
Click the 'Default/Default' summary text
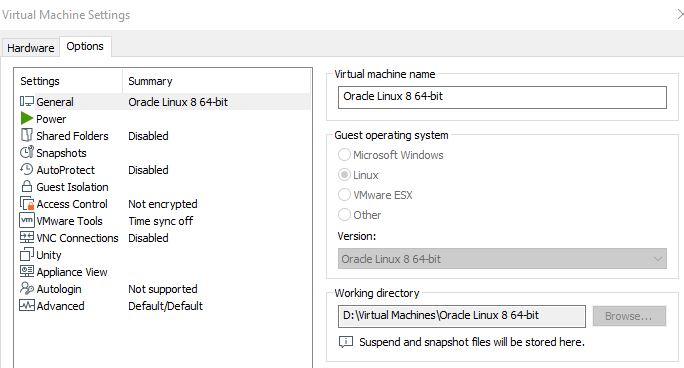tap(165, 306)
